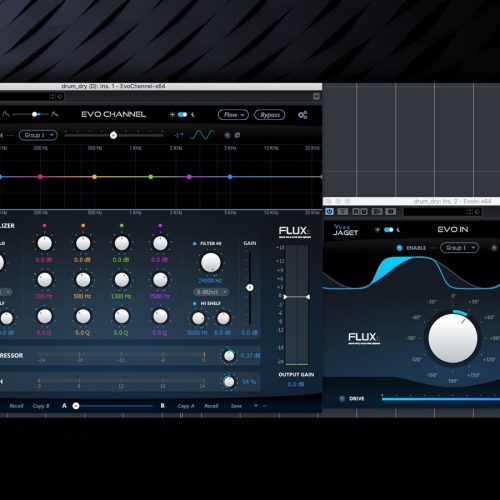The image size is (500, 500).
Task: Click the knob reading 54 %
Action: pyautogui.click(x=229, y=382)
